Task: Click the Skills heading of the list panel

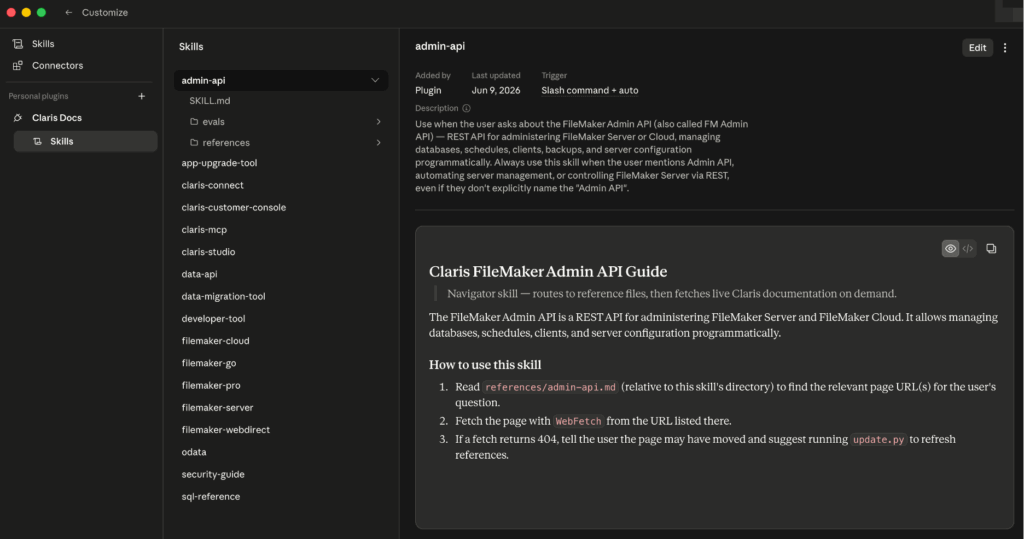Action: [191, 46]
